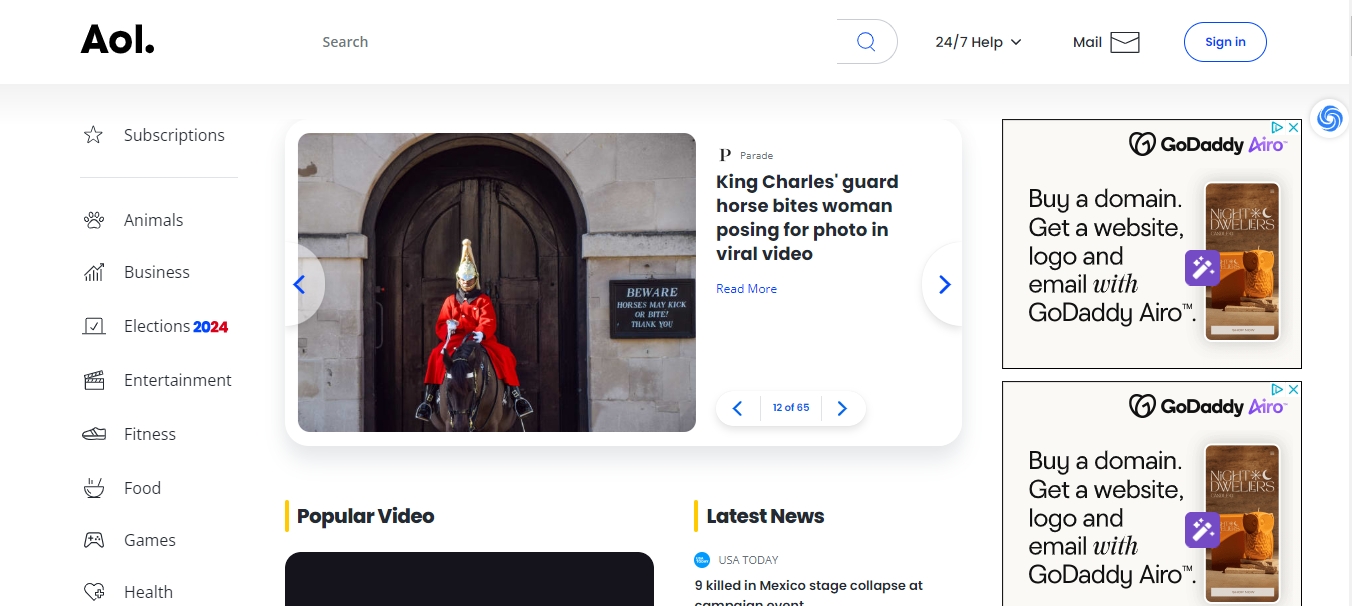Click the Read More link
Image resolution: width=1352 pixels, height=606 pixels.
tap(746, 289)
